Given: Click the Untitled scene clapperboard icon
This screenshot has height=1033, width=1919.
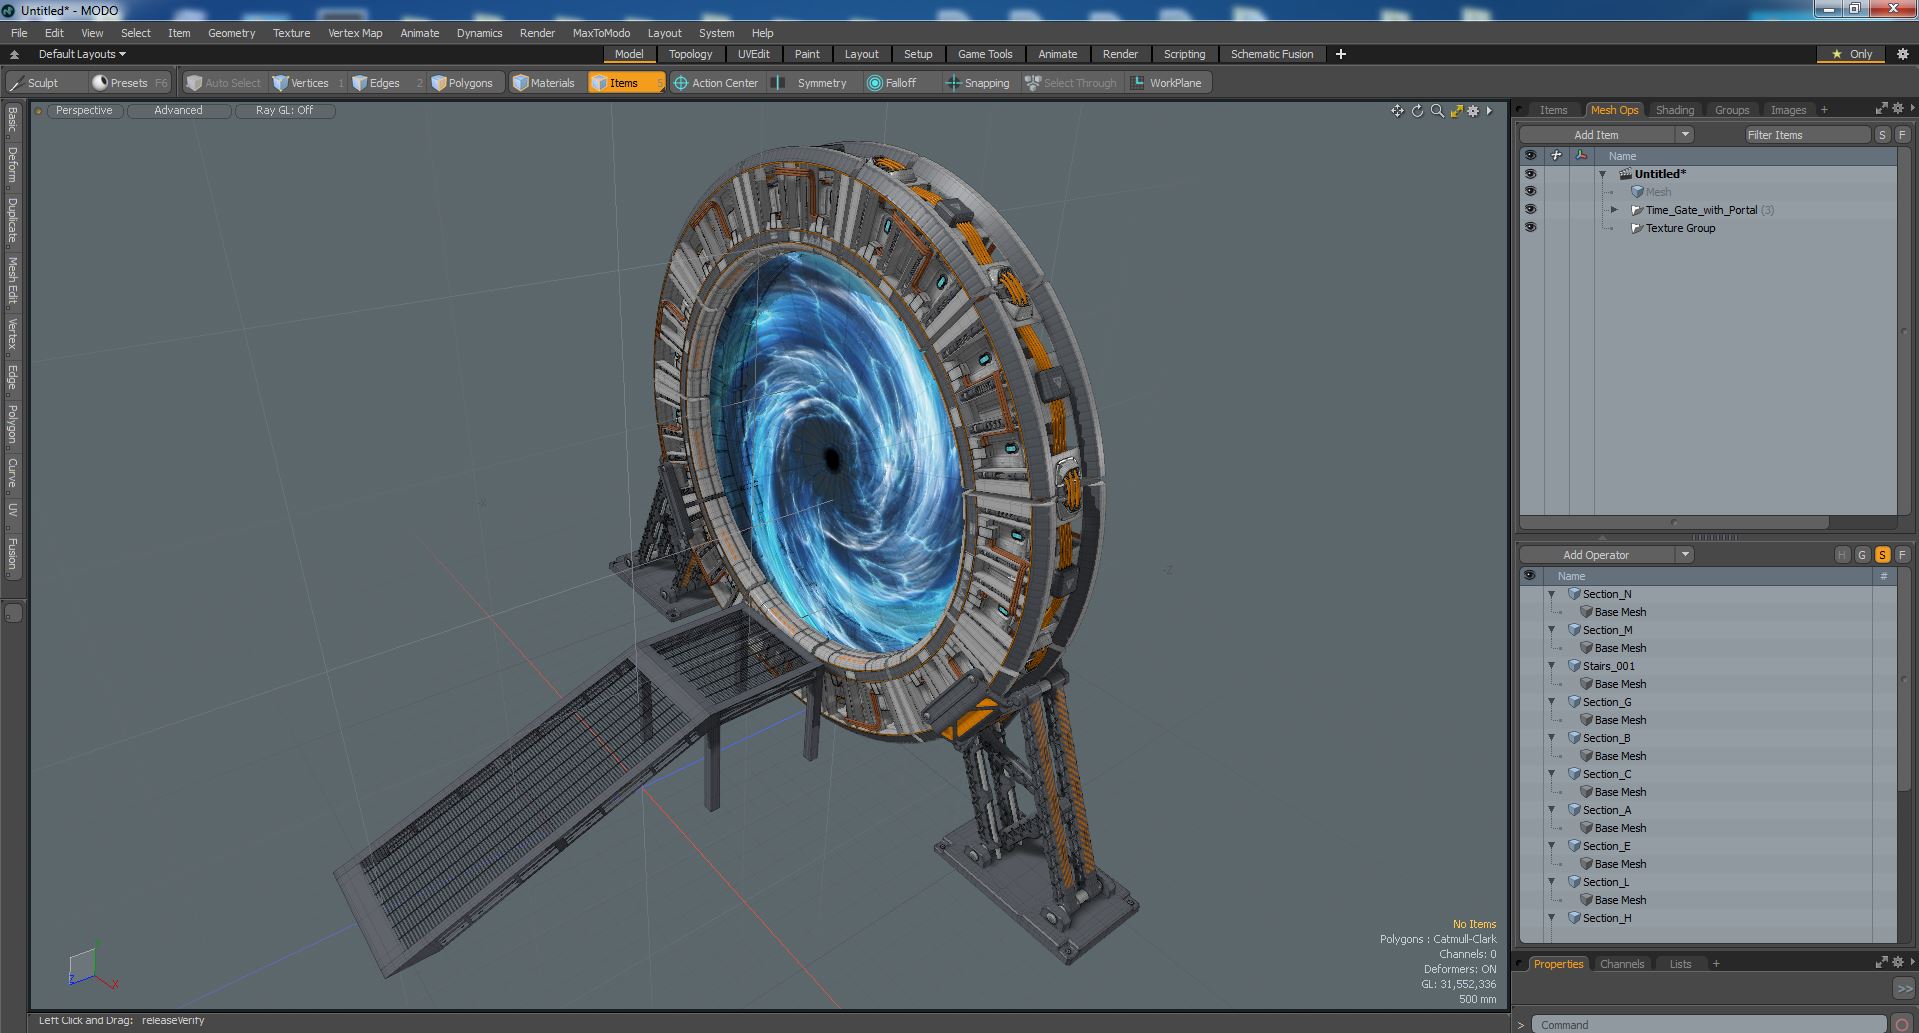Looking at the screenshot, I should coord(1625,174).
